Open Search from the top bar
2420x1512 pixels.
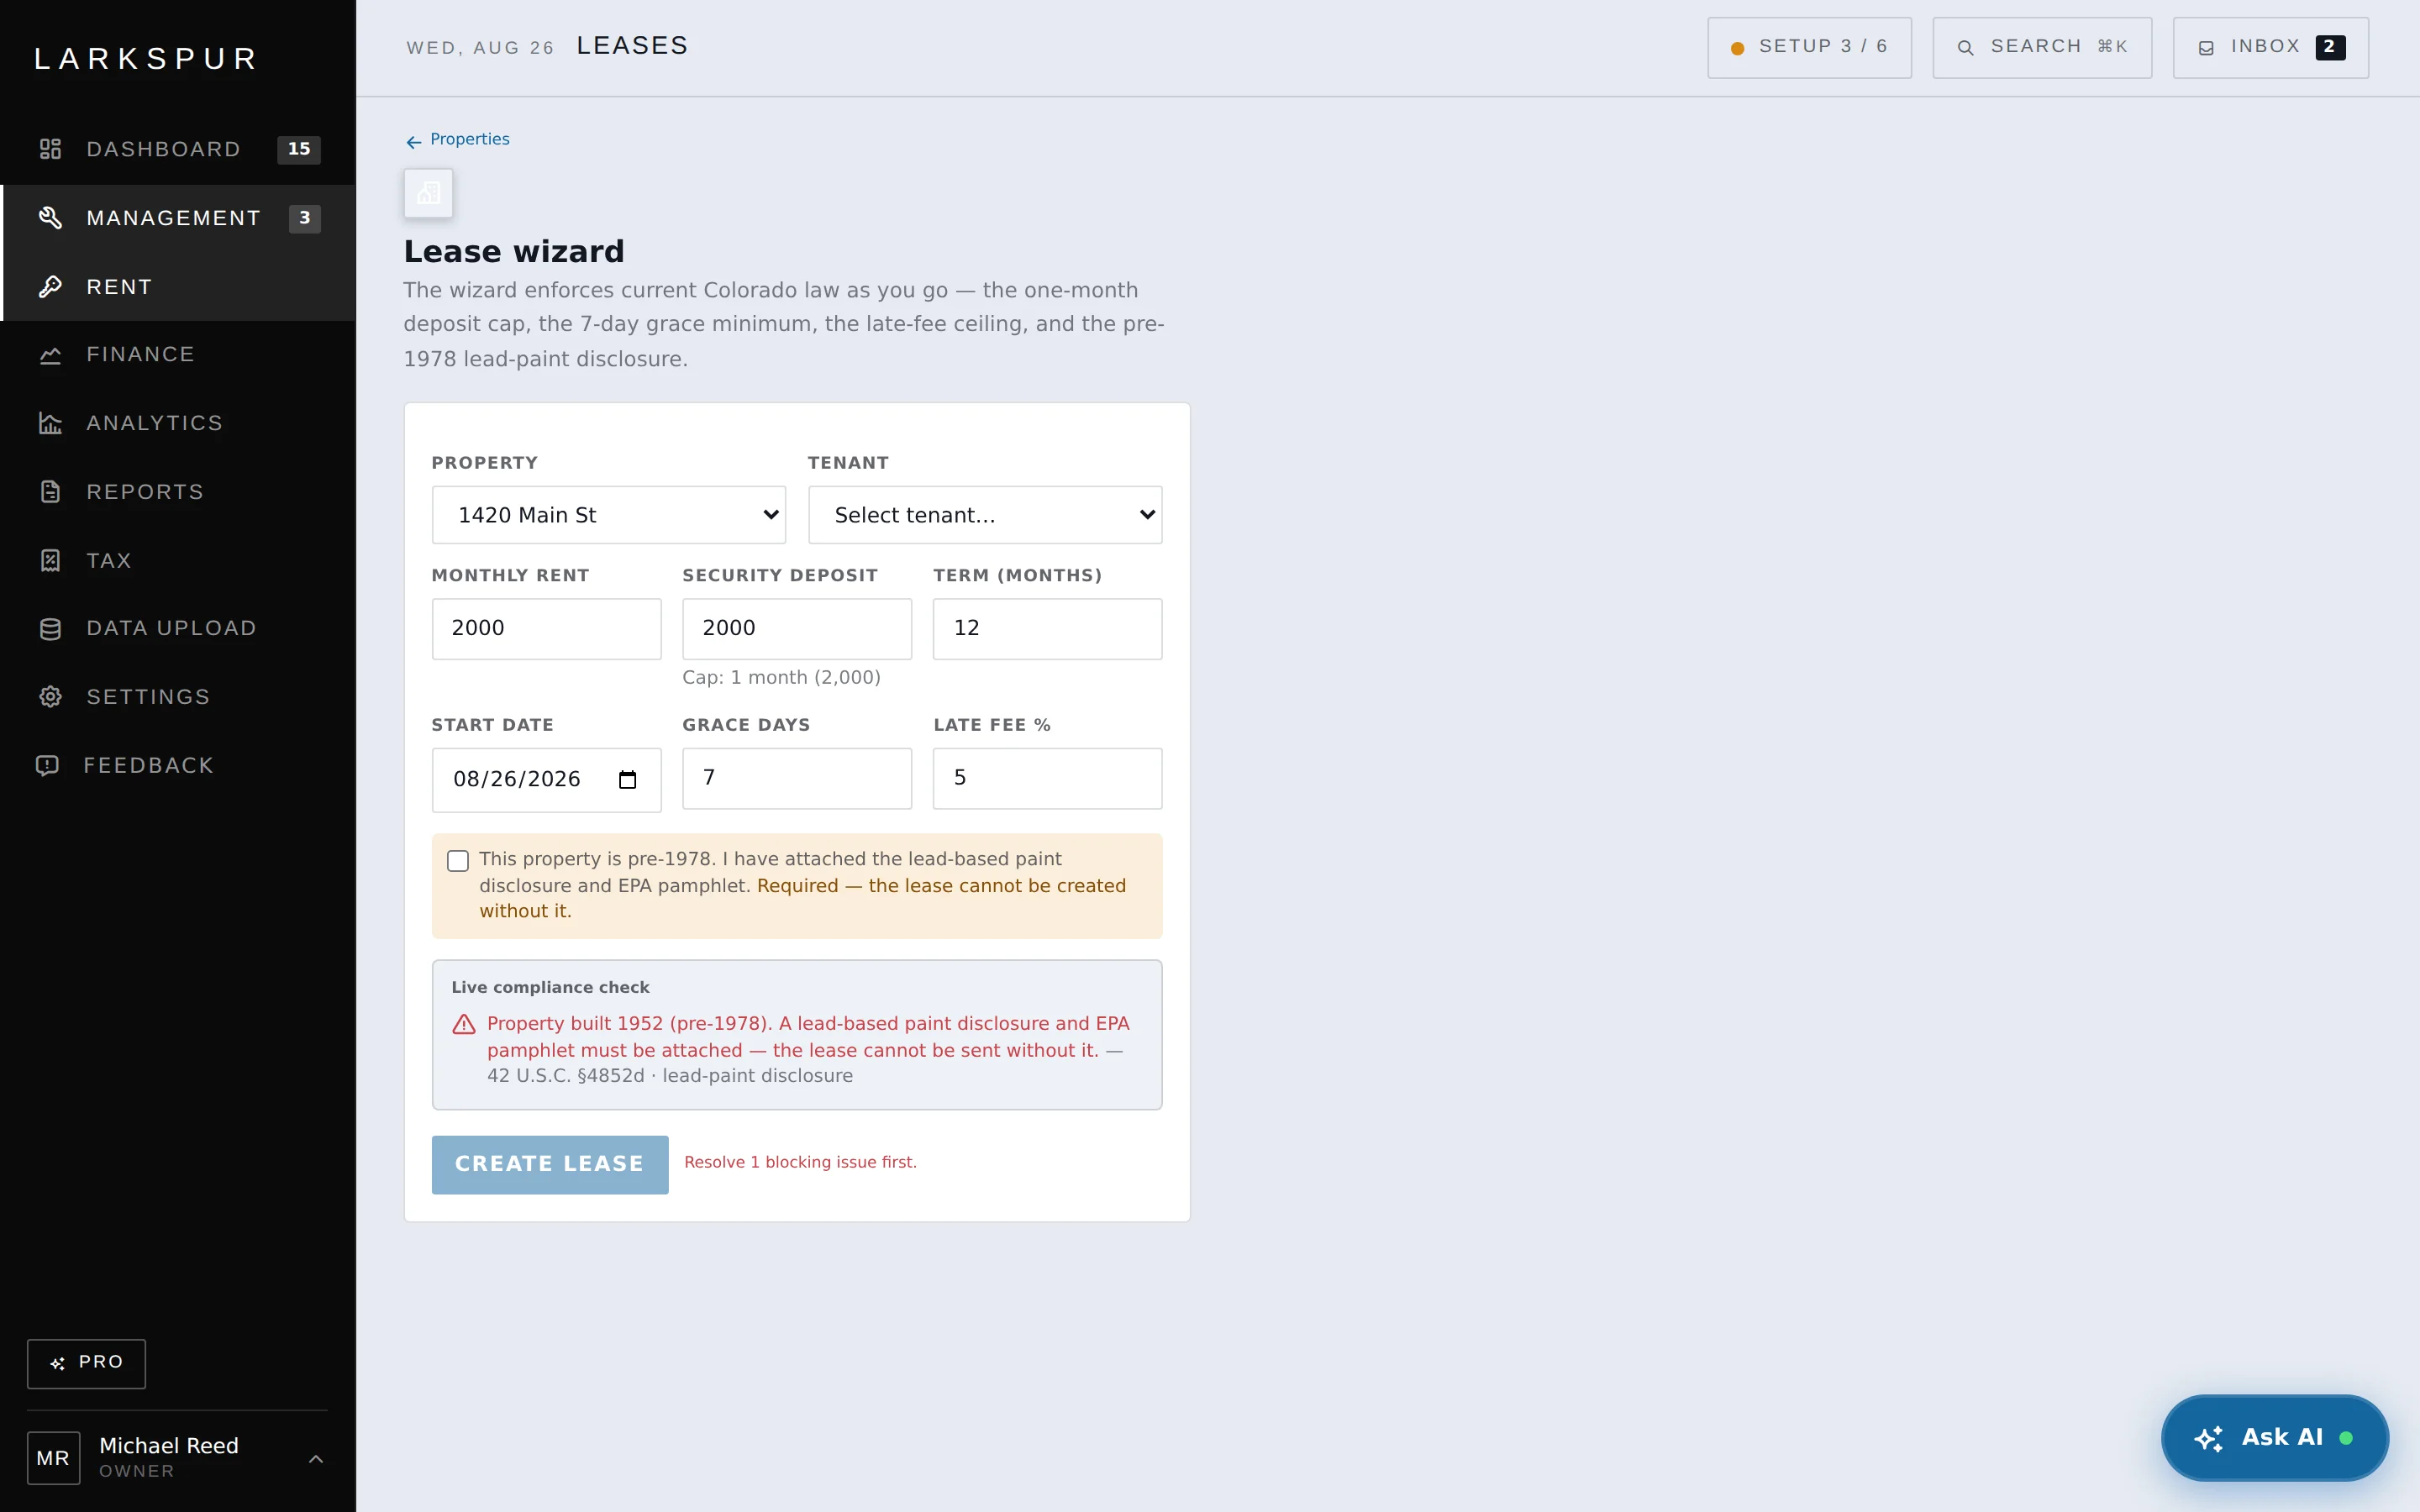click(2042, 48)
